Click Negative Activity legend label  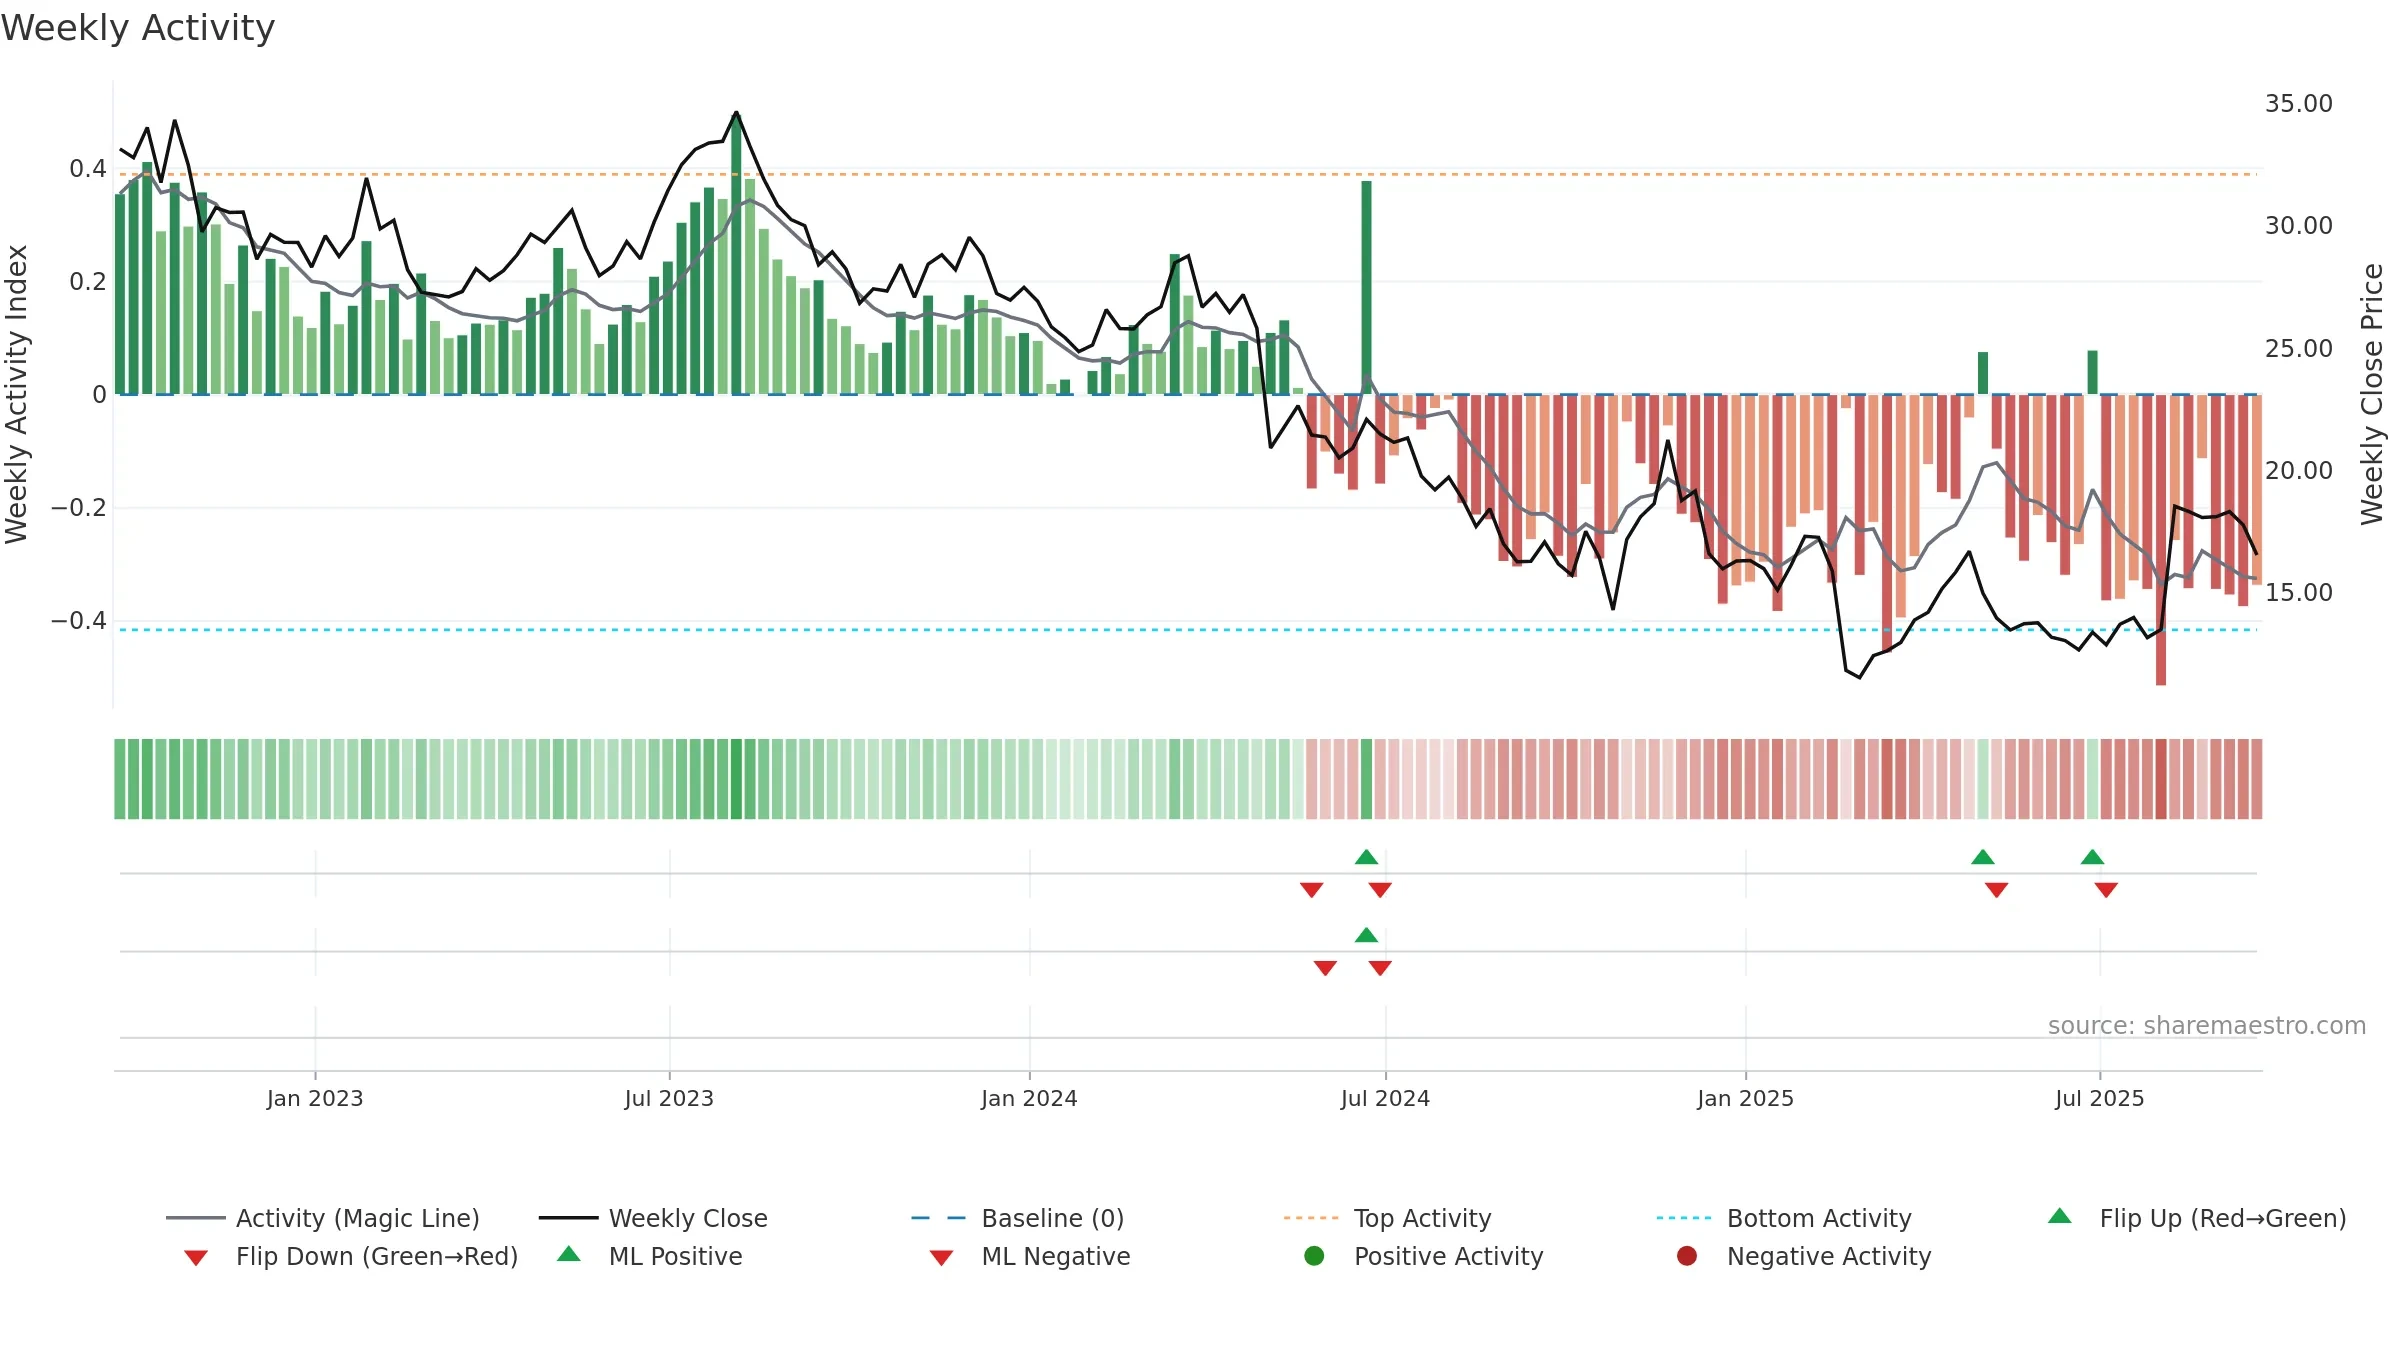tap(1829, 1256)
